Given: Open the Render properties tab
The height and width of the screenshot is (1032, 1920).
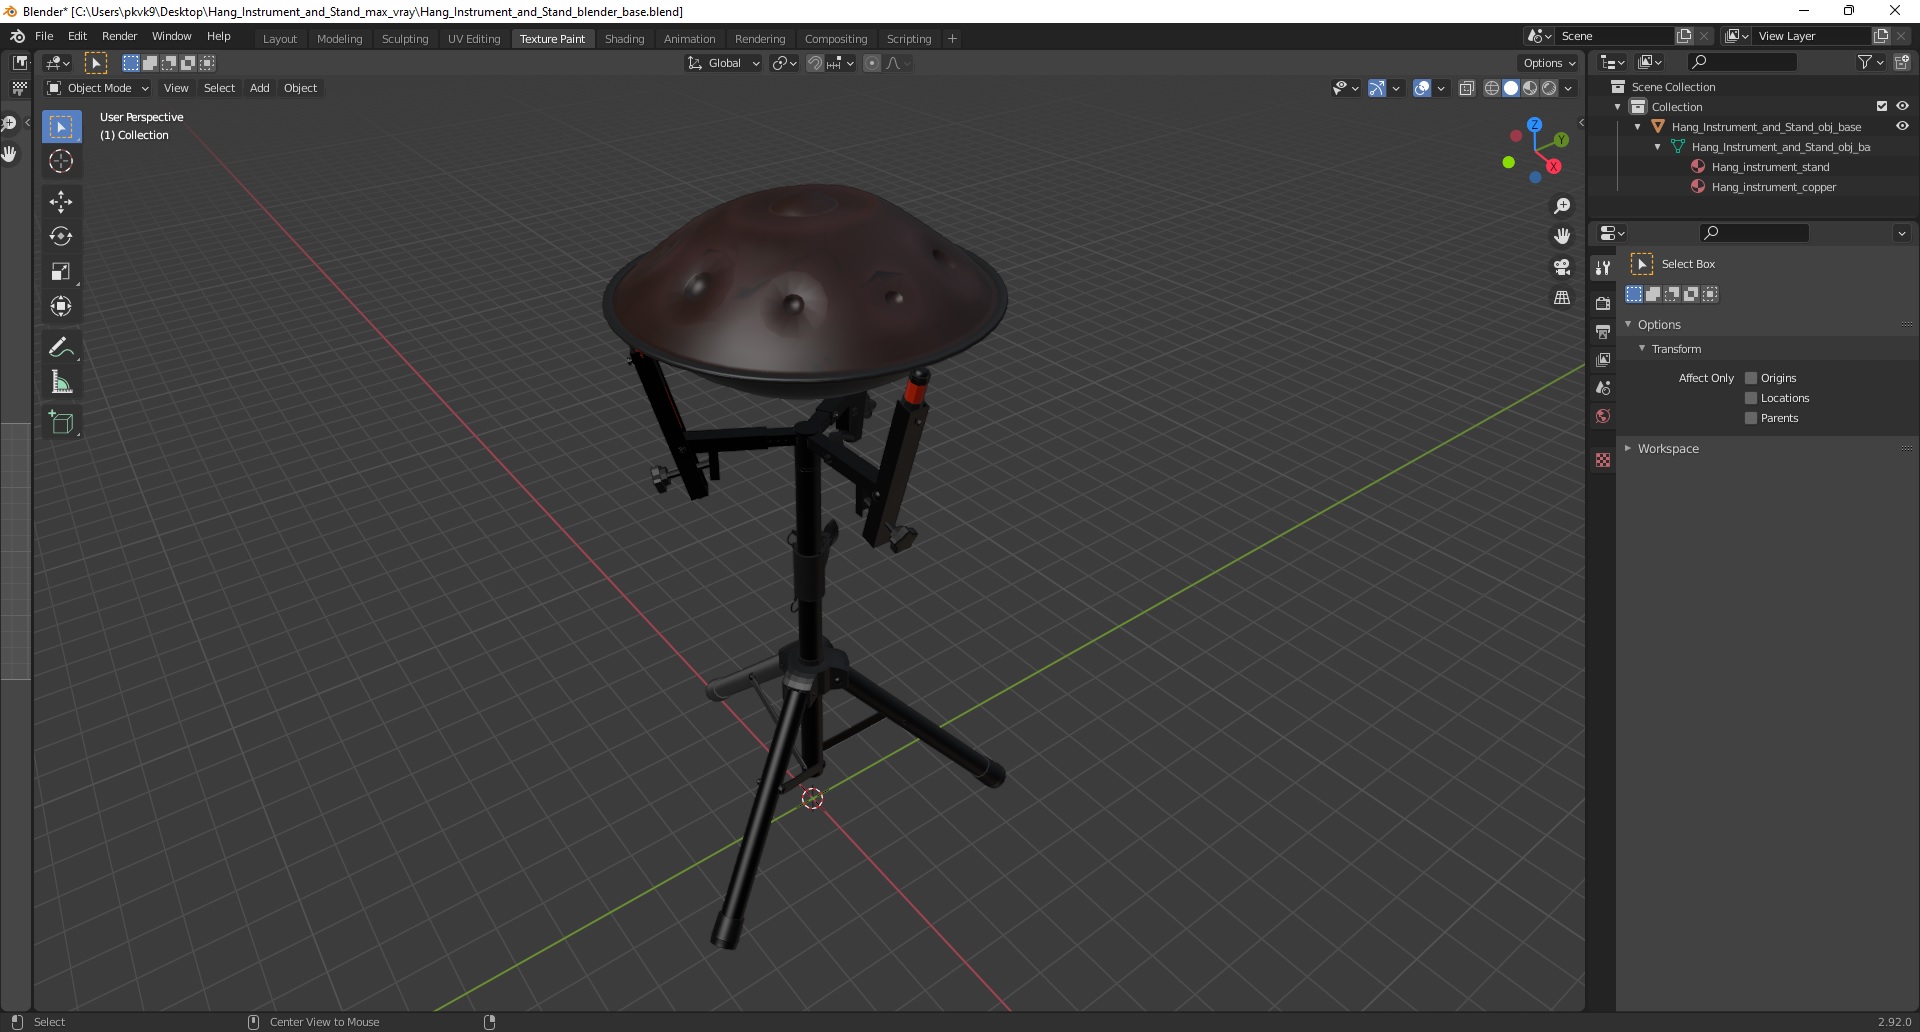Looking at the screenshot, I should click(x=1603, y=303).
